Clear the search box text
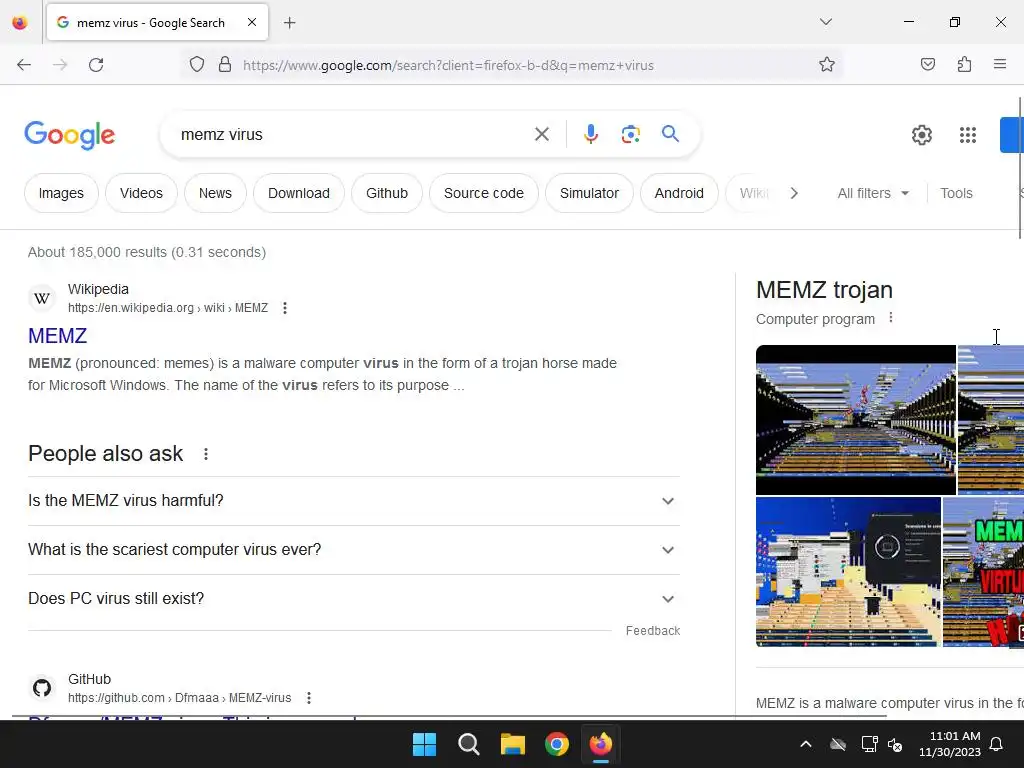 point(541,135)
